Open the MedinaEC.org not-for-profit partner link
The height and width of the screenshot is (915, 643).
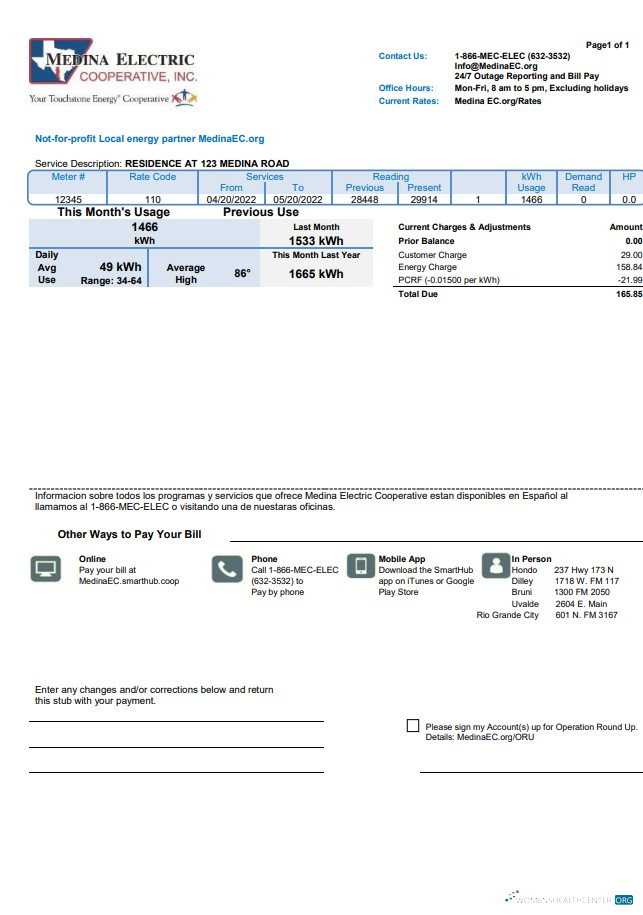231,139
